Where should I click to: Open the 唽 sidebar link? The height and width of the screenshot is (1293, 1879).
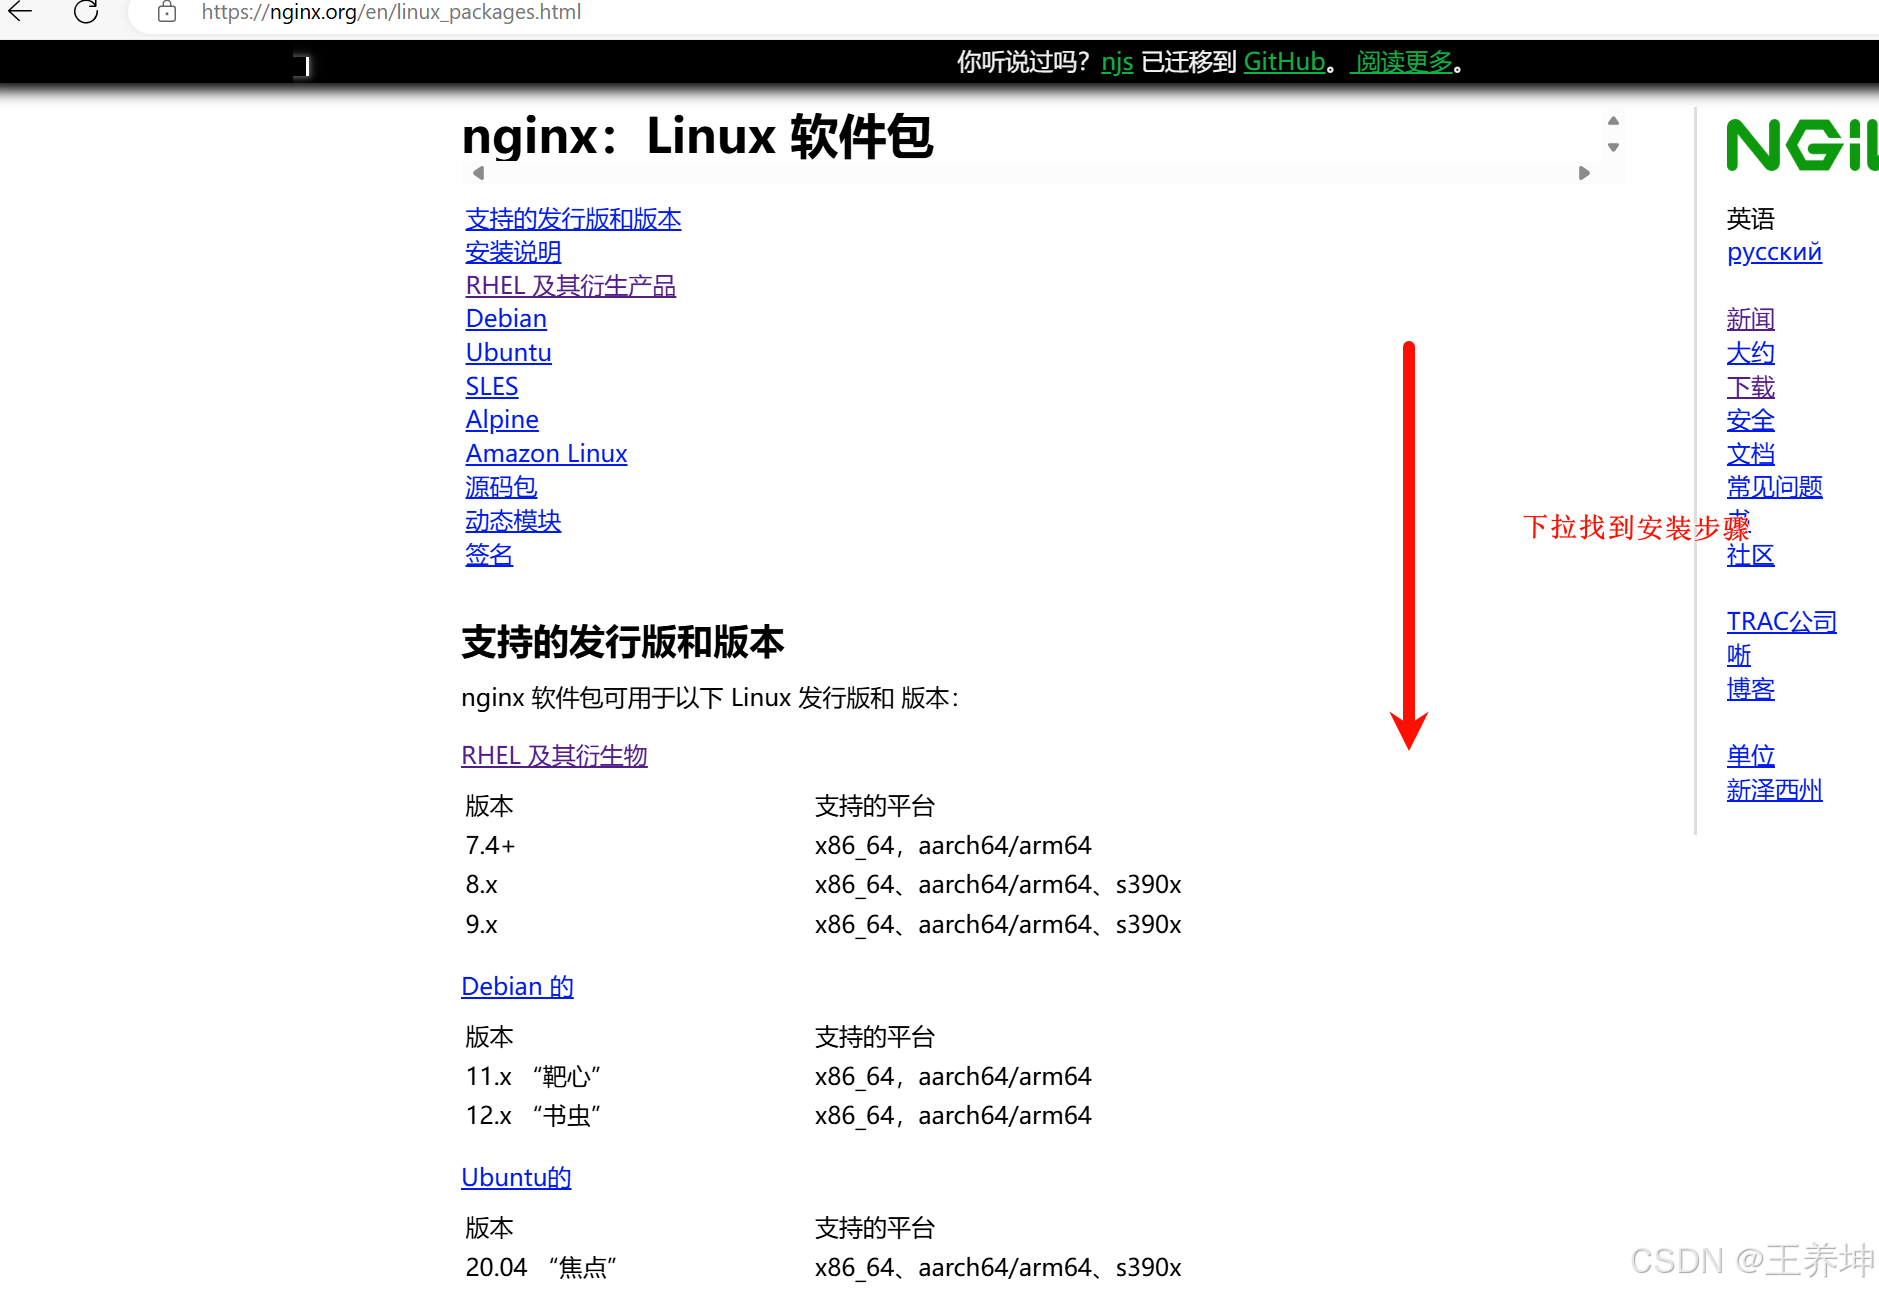[x=1739, y=655]
